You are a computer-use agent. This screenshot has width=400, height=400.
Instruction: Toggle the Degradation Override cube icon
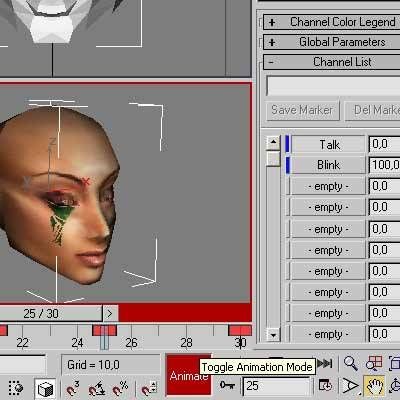(x=45, y=389)
